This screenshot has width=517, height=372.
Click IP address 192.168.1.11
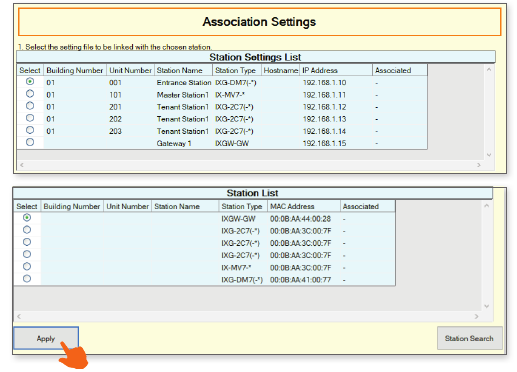click(324, 95)
